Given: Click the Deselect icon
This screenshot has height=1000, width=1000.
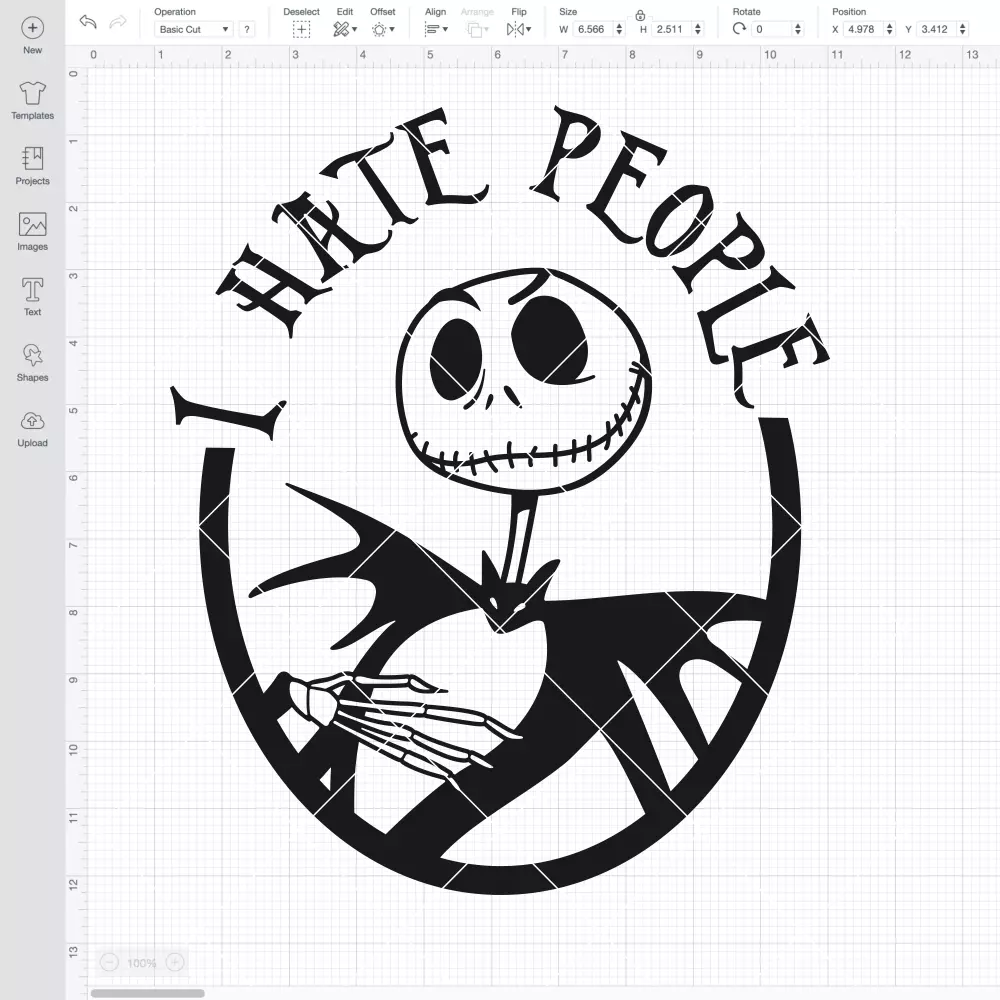Looking at the screenshot, I should [x=302, y=29].
